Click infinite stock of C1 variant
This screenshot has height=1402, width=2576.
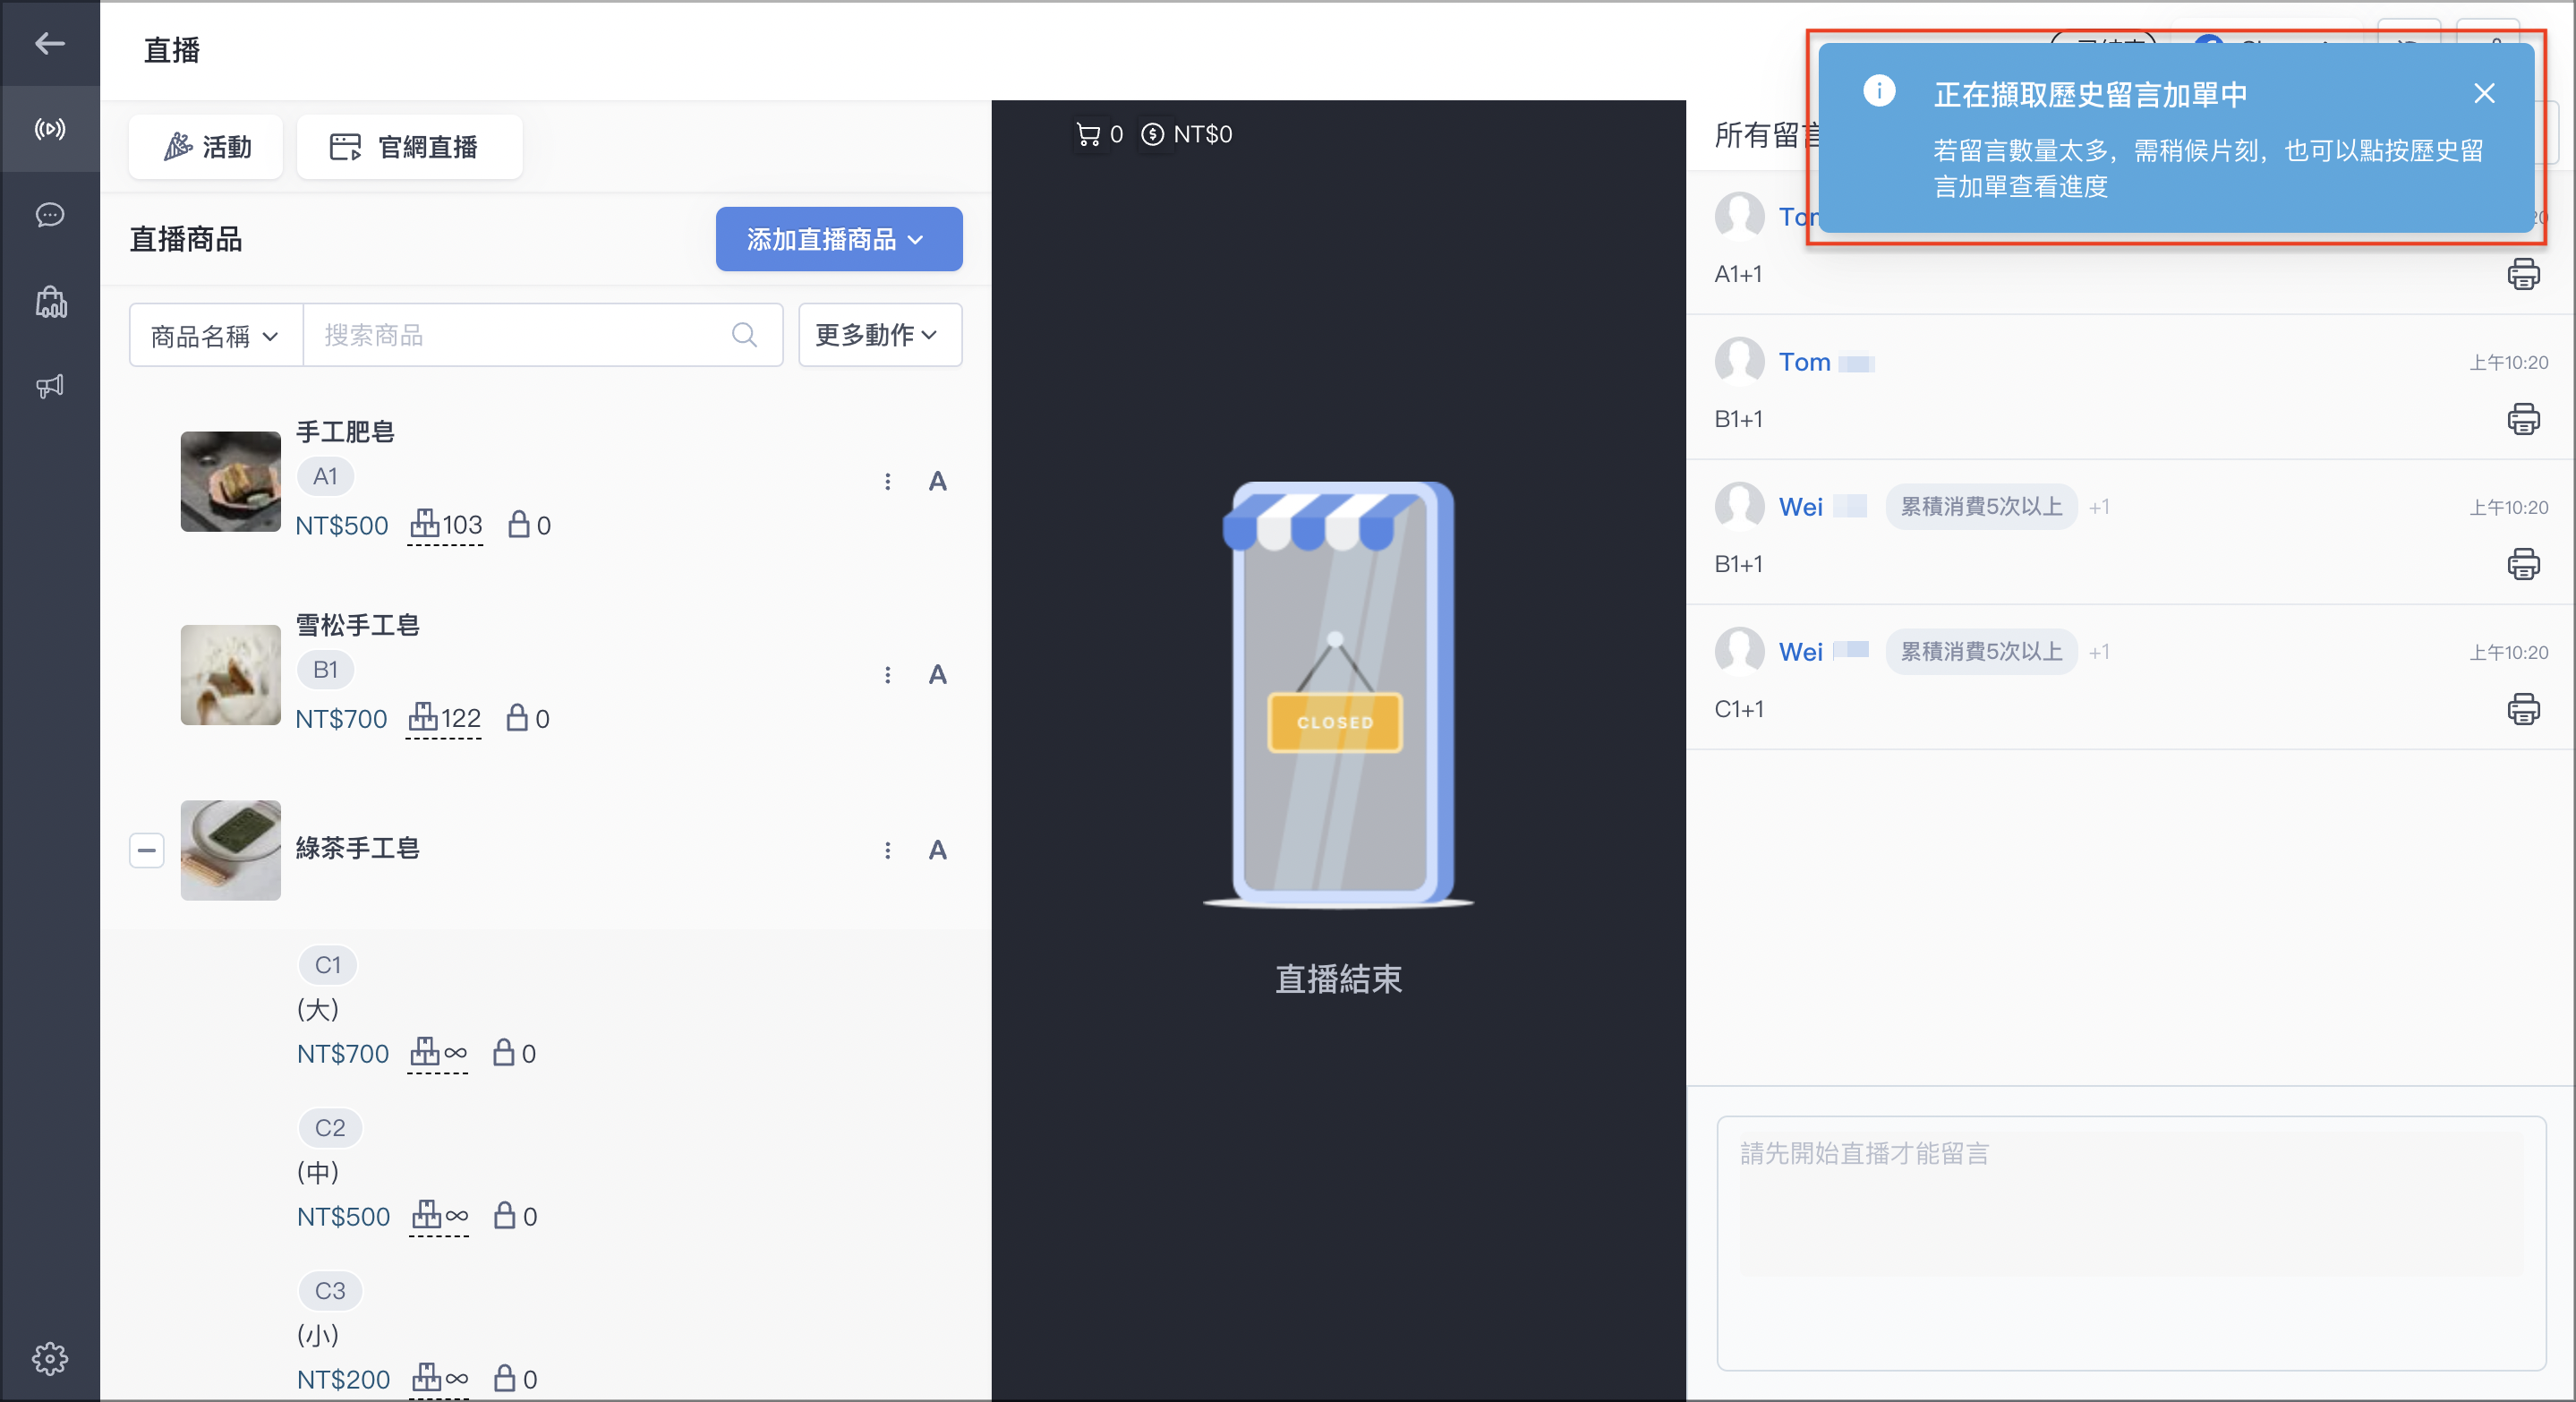point(439,1053)
